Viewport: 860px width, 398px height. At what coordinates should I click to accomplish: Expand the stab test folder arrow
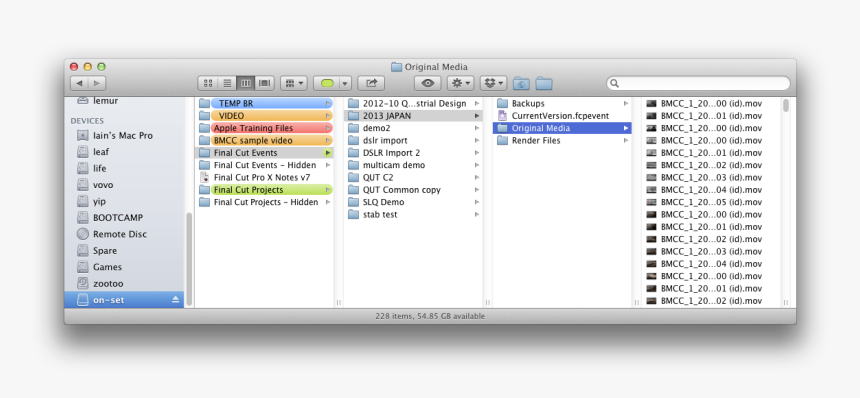(x=477, y=214)
